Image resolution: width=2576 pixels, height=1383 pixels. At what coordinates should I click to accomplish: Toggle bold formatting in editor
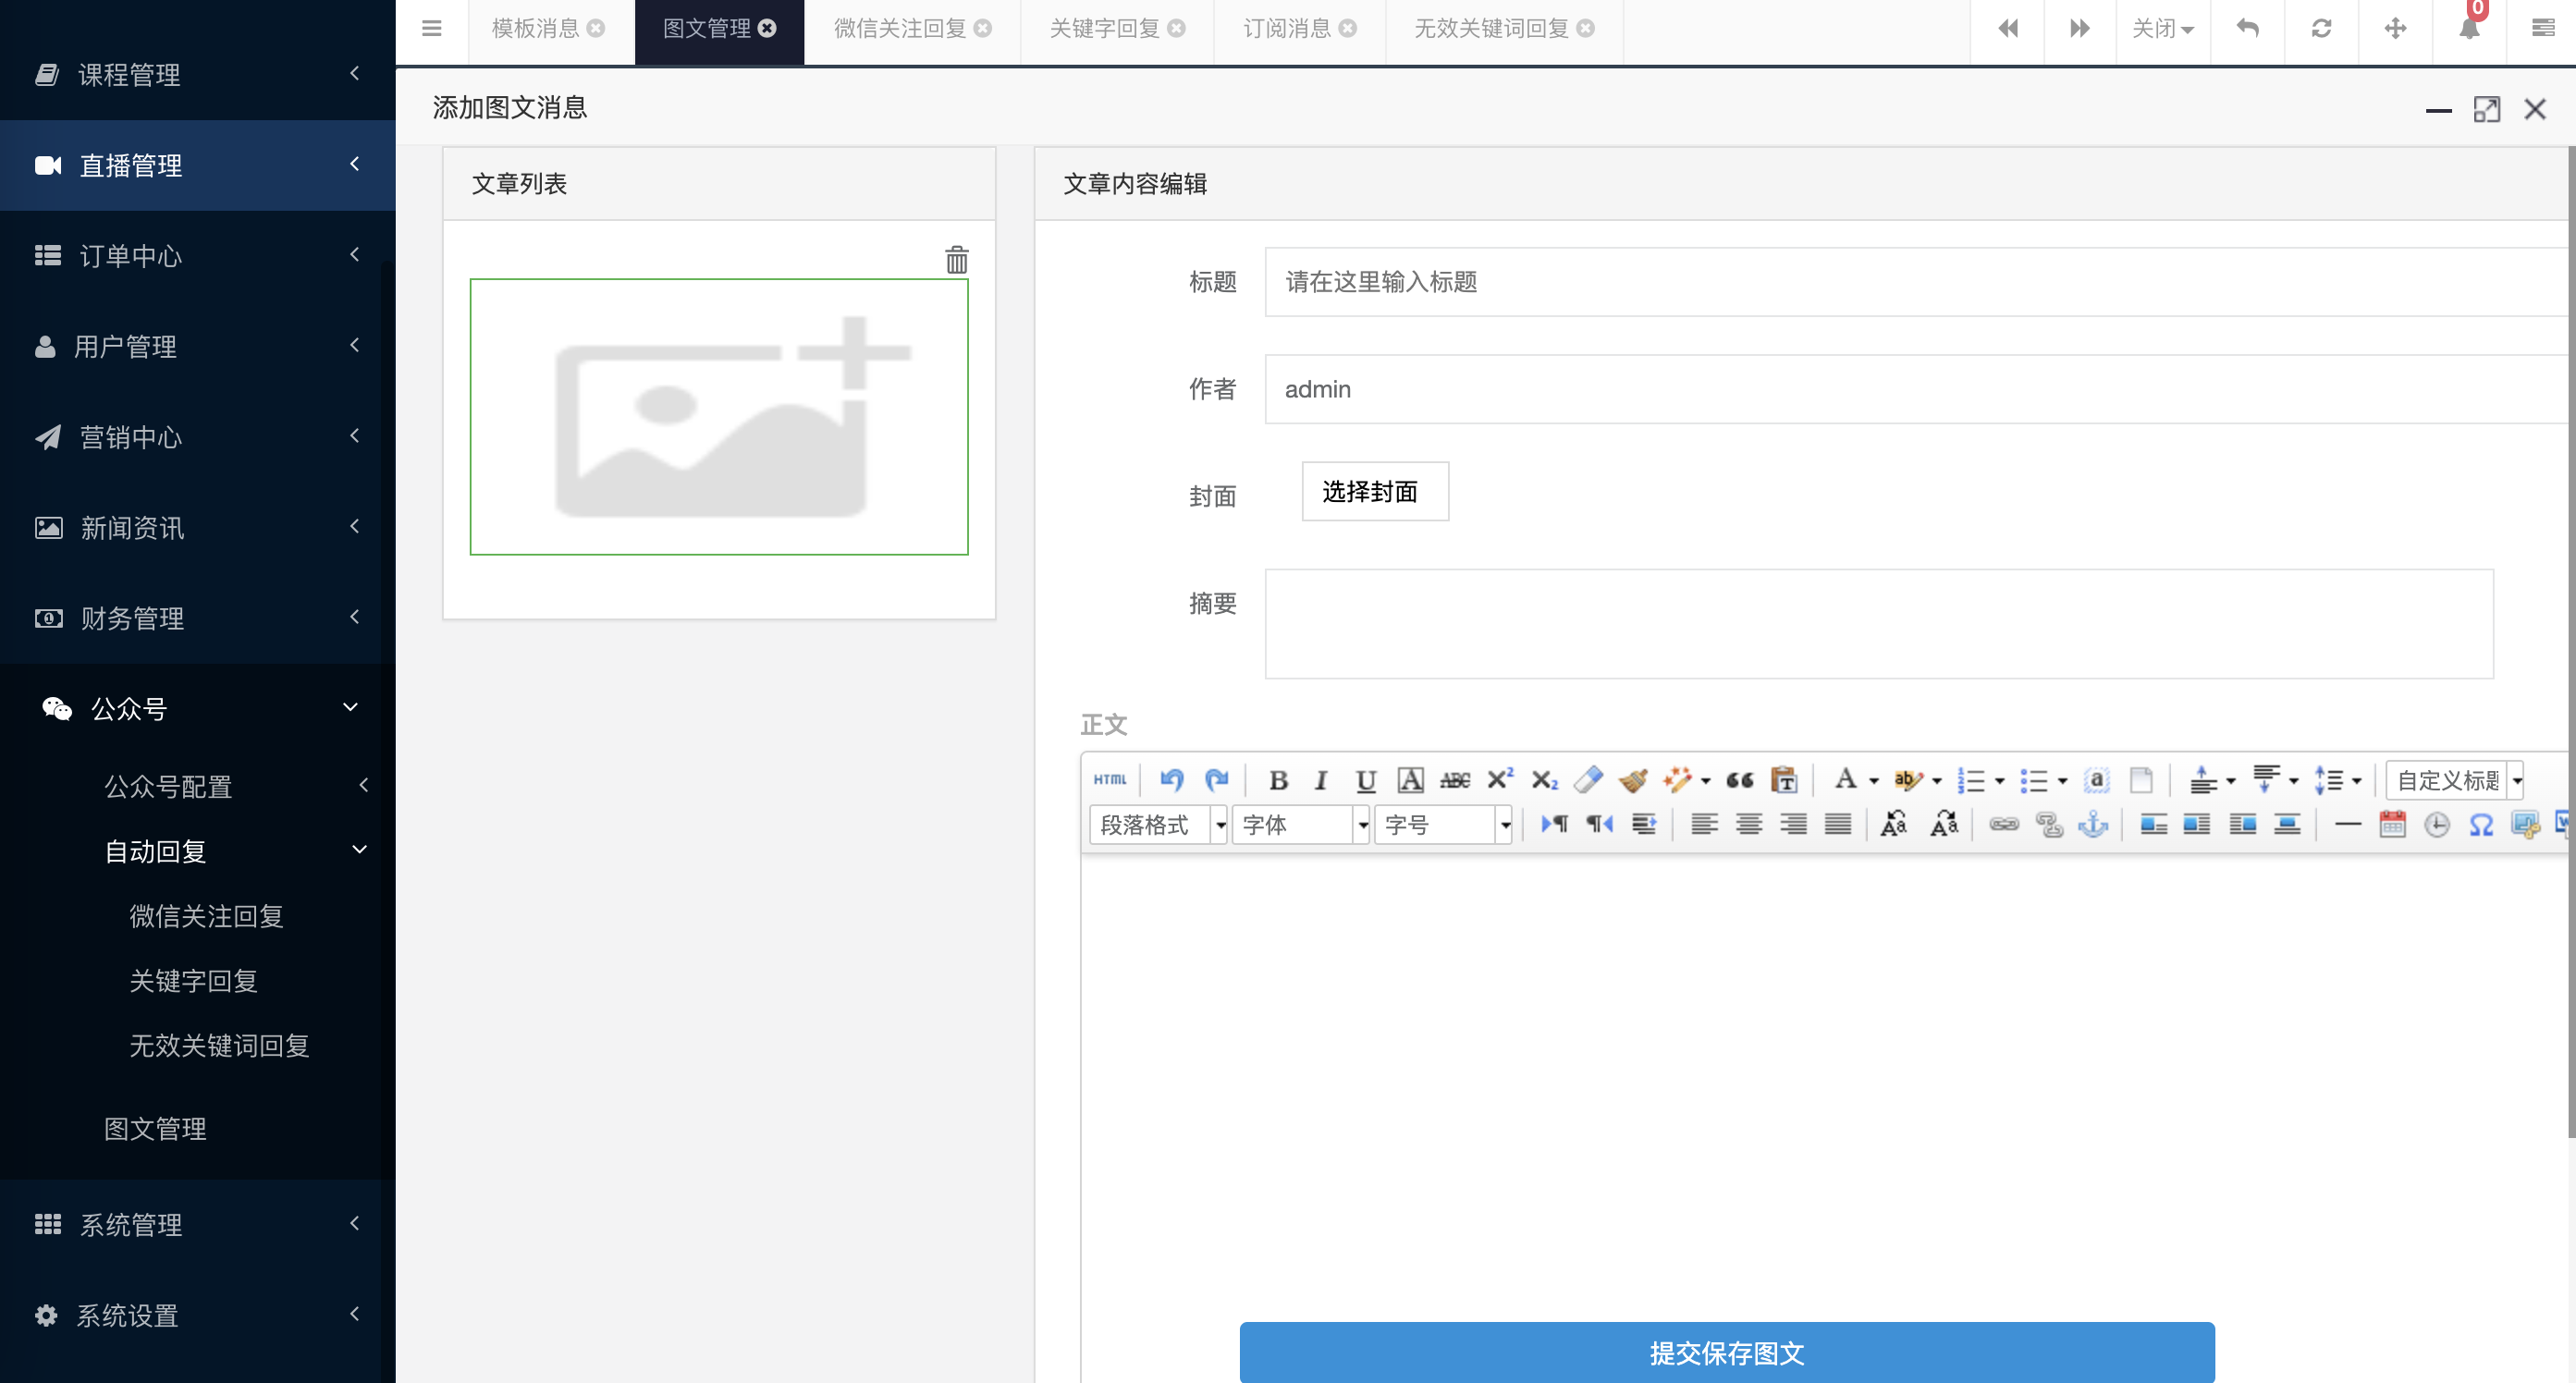pos(1278,780)
